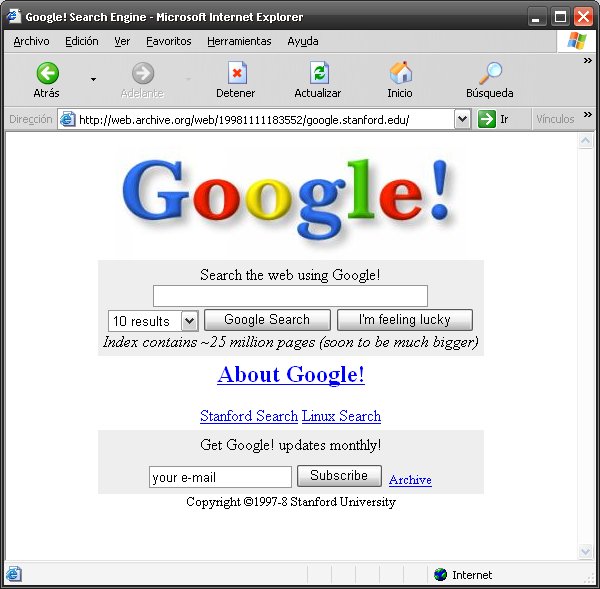
Task: Click 'Search the web using Google!' text
Action: [x=290, y=275]
